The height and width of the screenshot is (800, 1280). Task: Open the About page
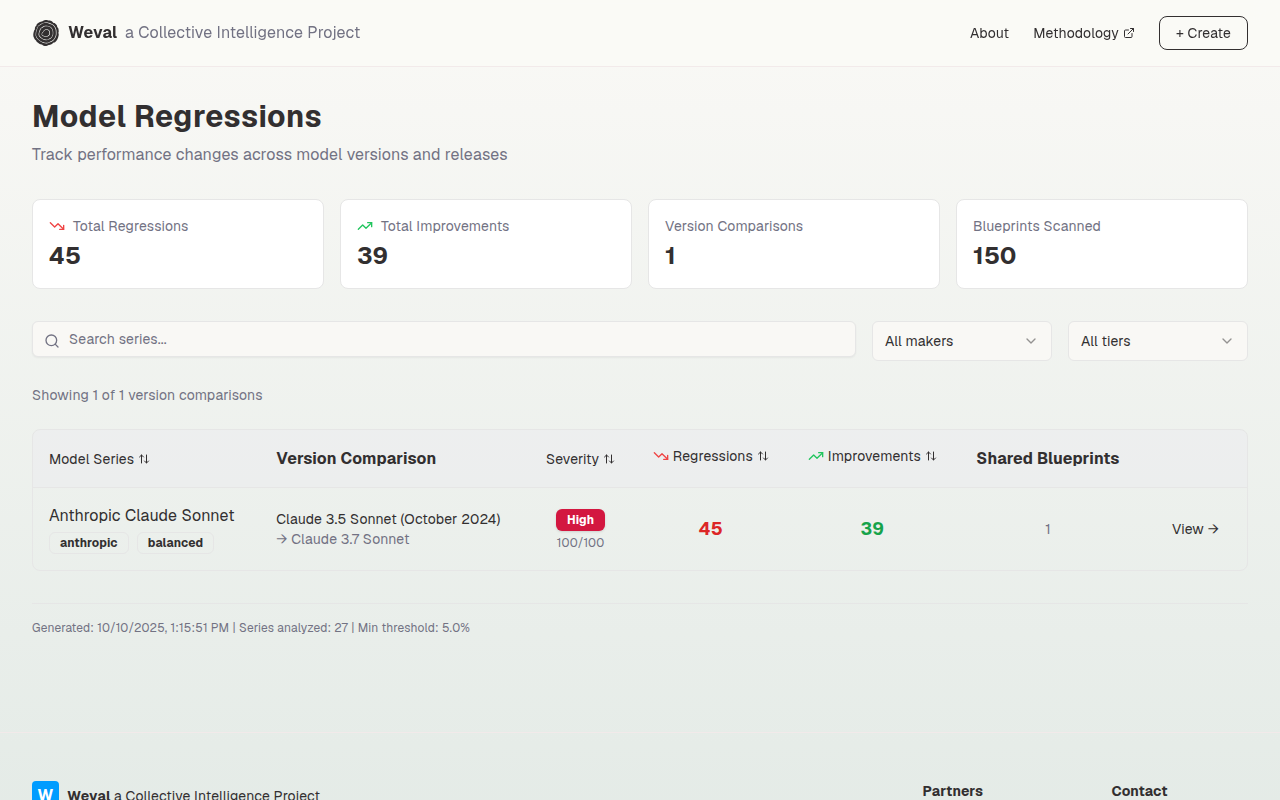coord(989,33)
